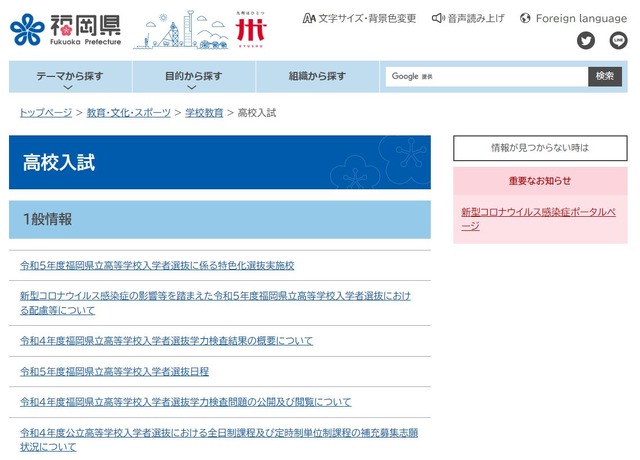Click the 高校入試 breadcrumb text

click(x=257, y=113)
